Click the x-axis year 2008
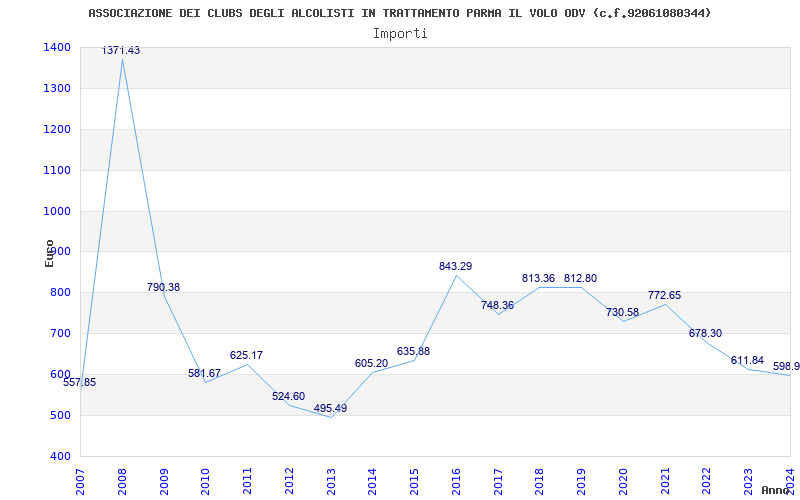The height and width of the screenshot is (500, 800). click(x=122, y=482)
